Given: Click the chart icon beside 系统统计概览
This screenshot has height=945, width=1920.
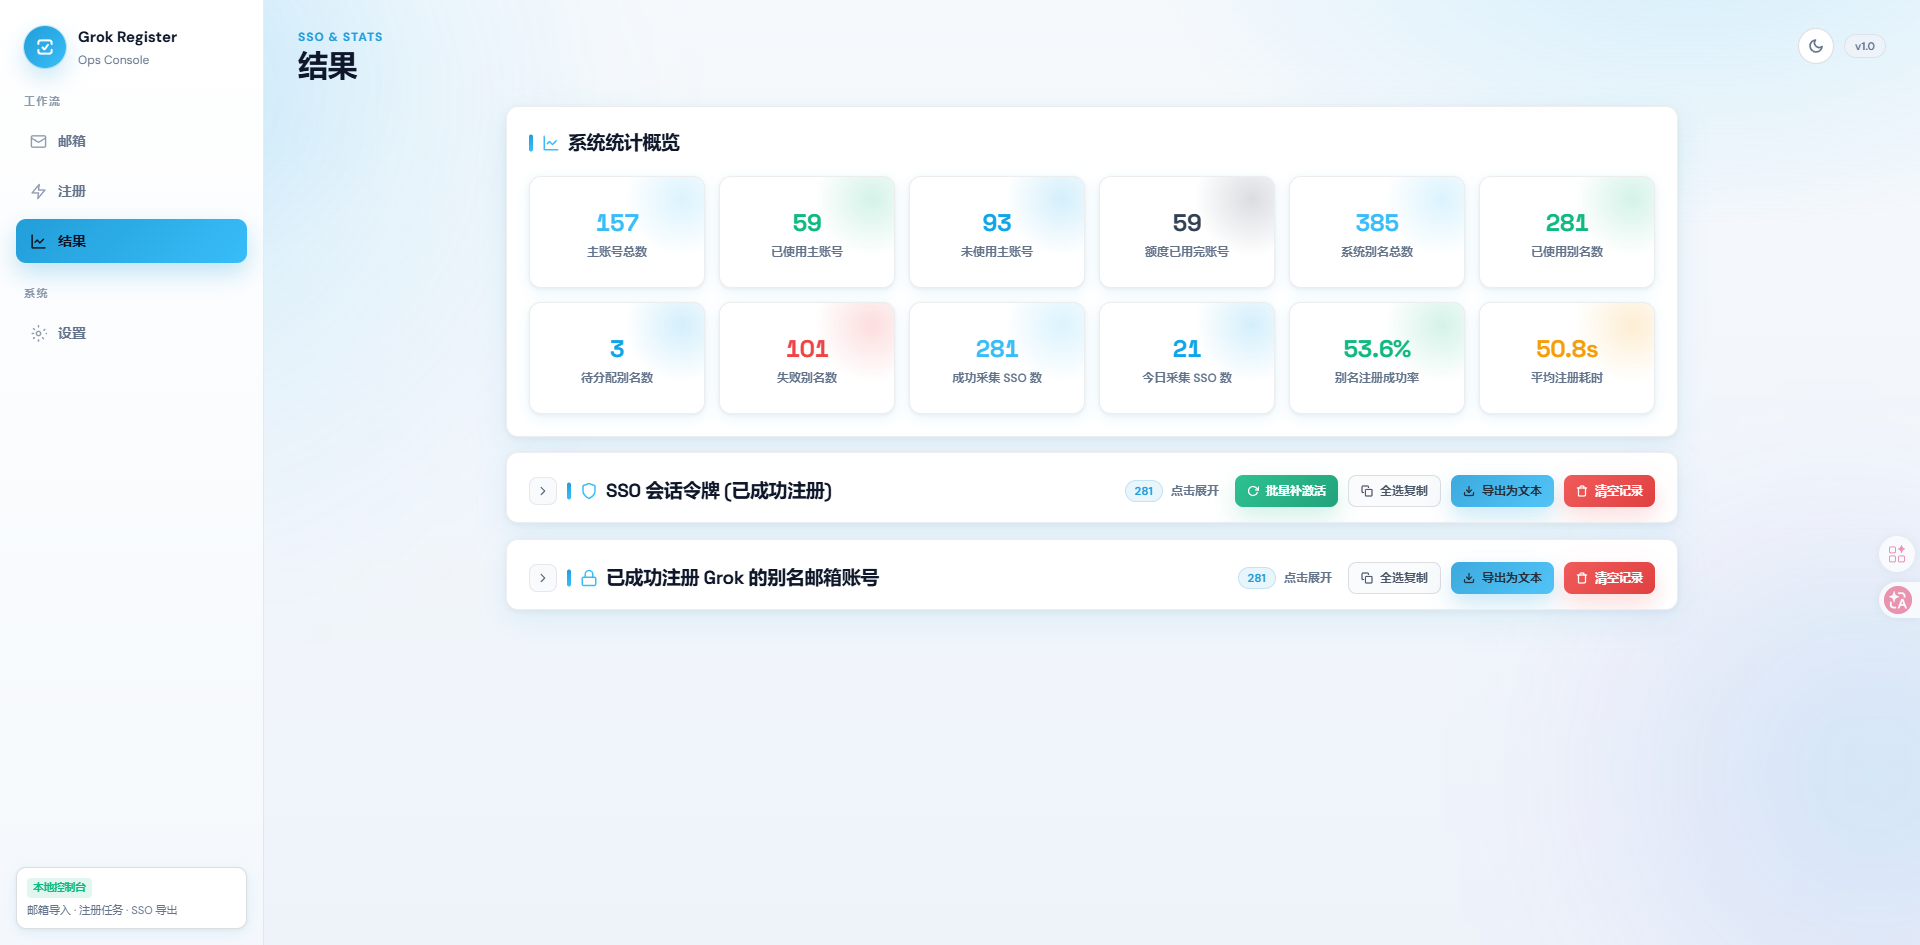Looking at the screenshot, I should pos(551,143).
